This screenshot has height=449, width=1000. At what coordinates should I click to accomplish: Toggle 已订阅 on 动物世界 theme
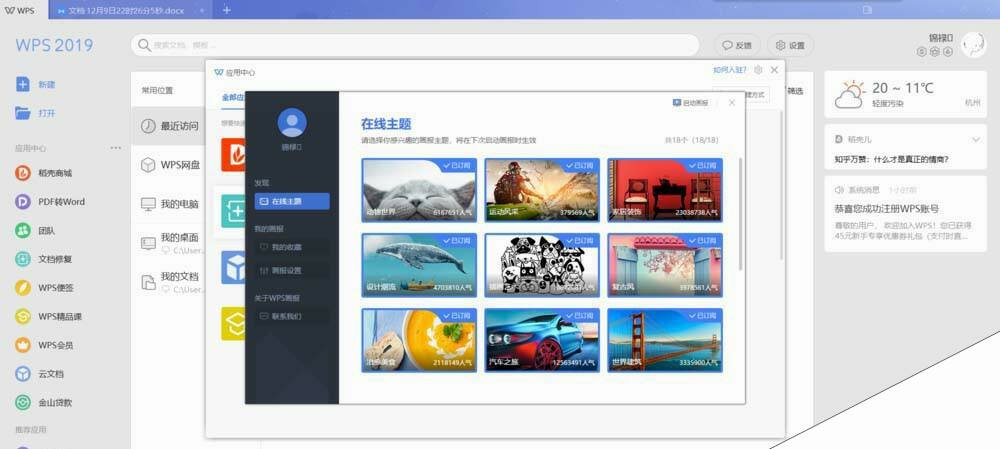click(x=457, y=165)
